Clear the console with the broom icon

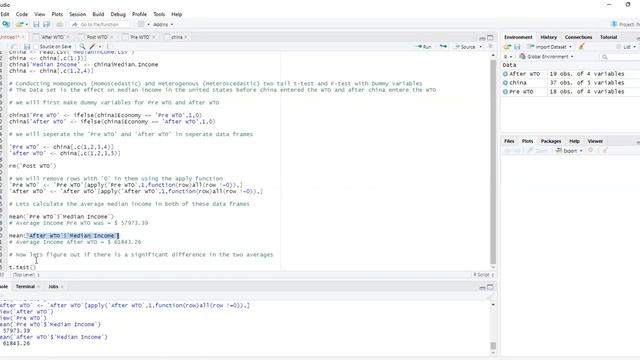coord(490,297)
